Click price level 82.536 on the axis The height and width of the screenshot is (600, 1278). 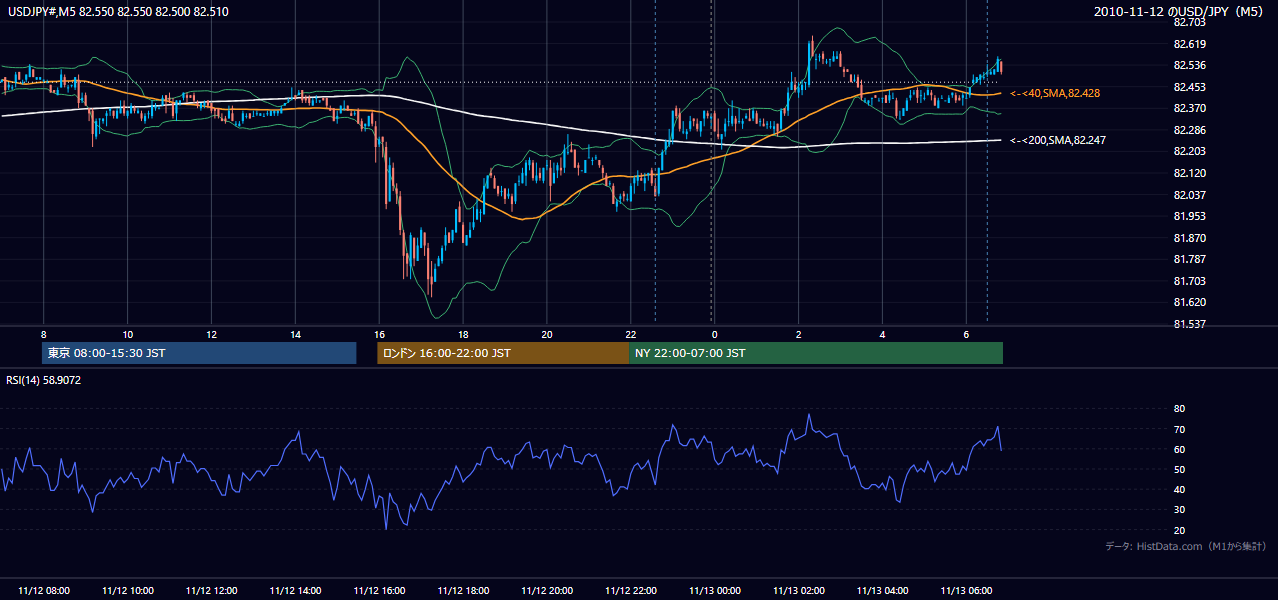click(x=1189, y=65)
